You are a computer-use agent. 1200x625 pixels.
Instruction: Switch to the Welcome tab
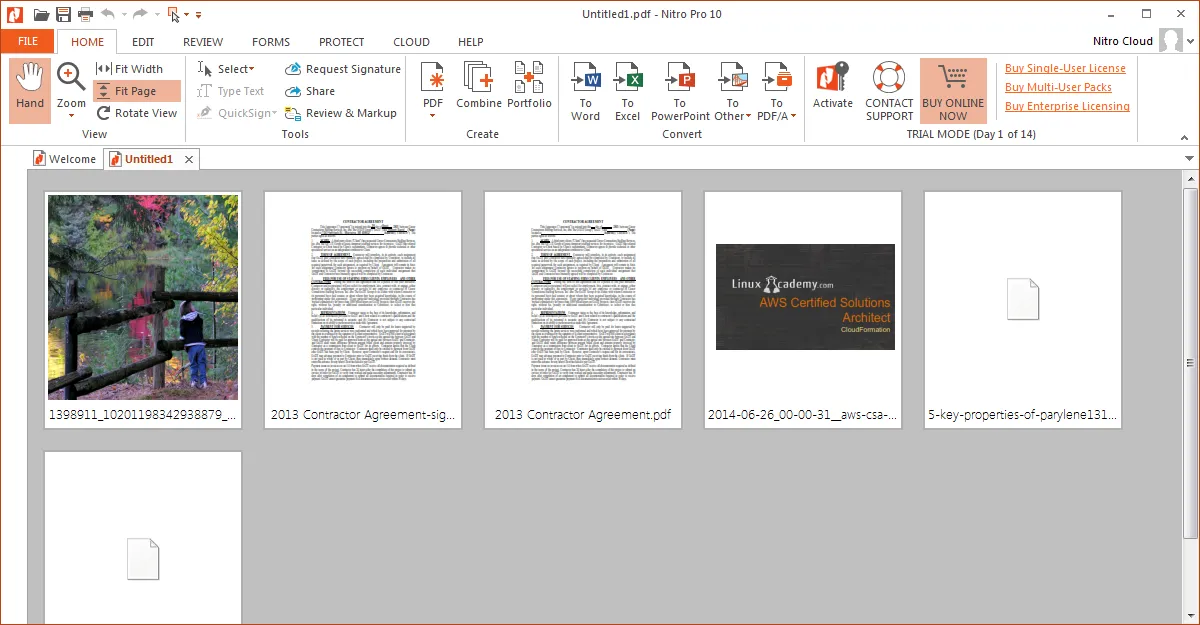(x=65, y=158)
